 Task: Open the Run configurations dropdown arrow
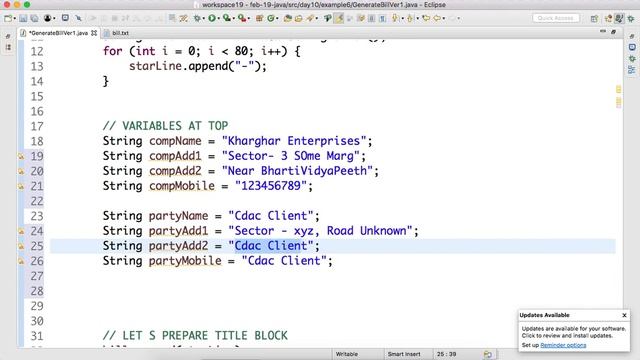click(x=218, y=18)
